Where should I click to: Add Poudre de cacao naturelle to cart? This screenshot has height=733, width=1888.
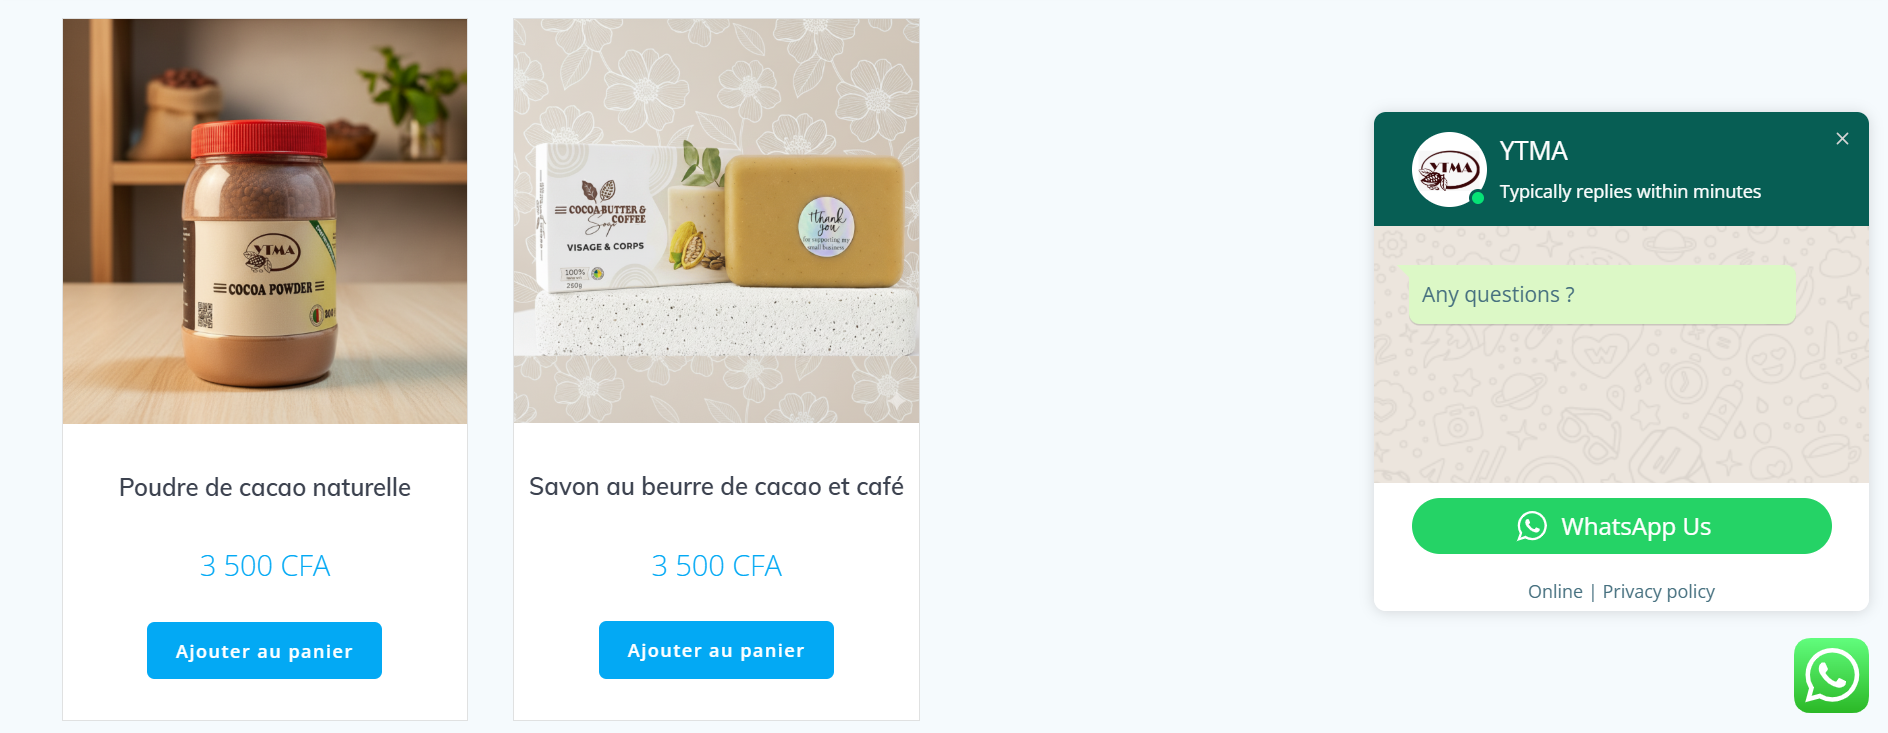(x=264, y=651)
